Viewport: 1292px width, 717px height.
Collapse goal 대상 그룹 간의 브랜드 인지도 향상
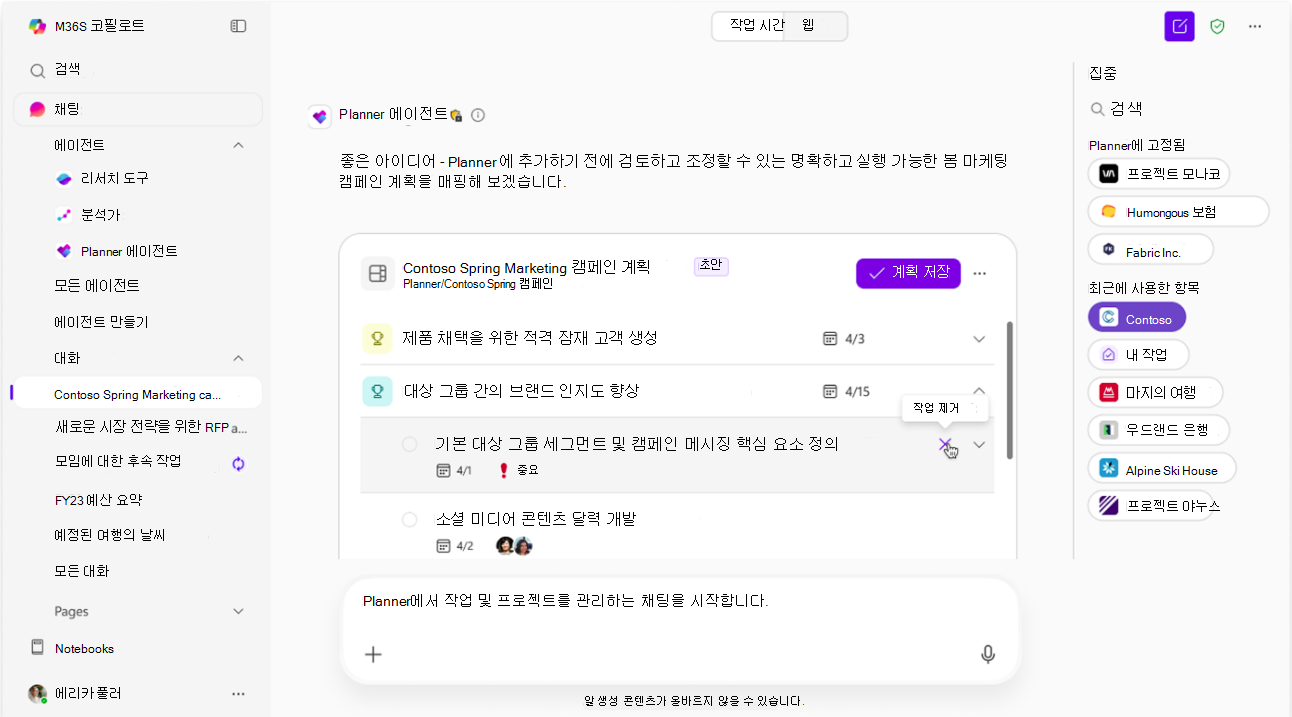pyautogui.click(x=979, y=391)
